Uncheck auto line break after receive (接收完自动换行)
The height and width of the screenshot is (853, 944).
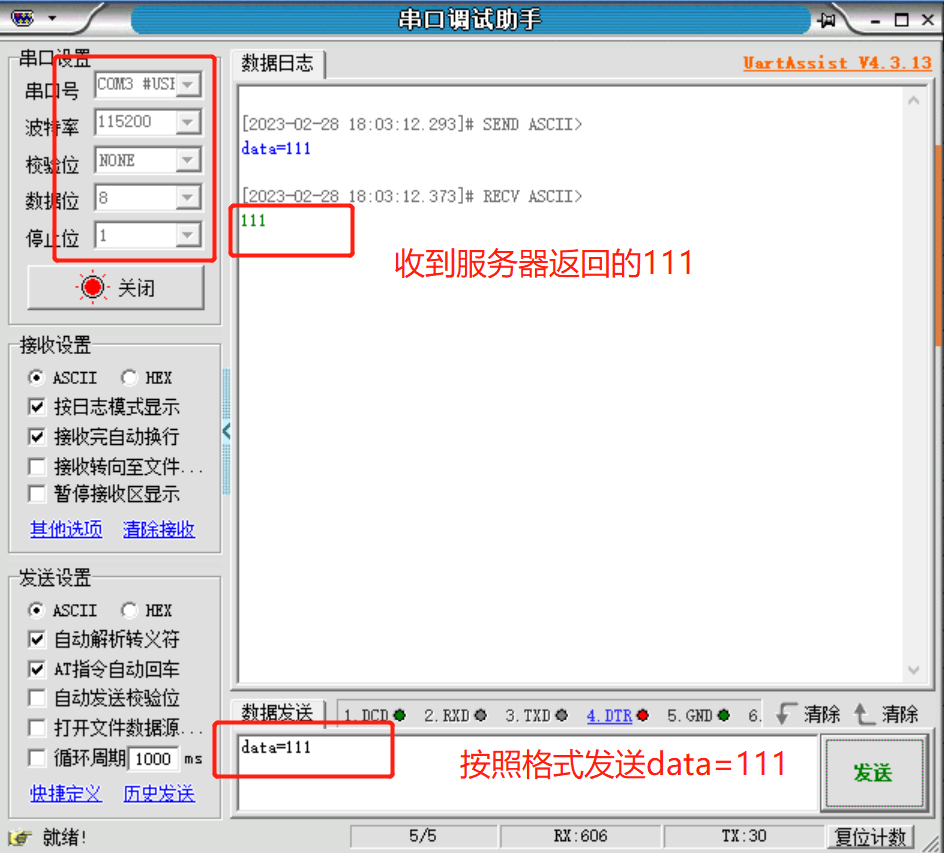(37, 436)
